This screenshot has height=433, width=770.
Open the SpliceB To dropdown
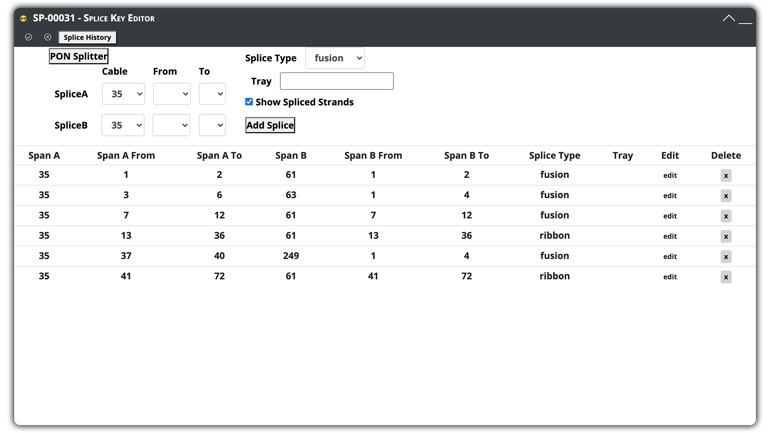212,125
